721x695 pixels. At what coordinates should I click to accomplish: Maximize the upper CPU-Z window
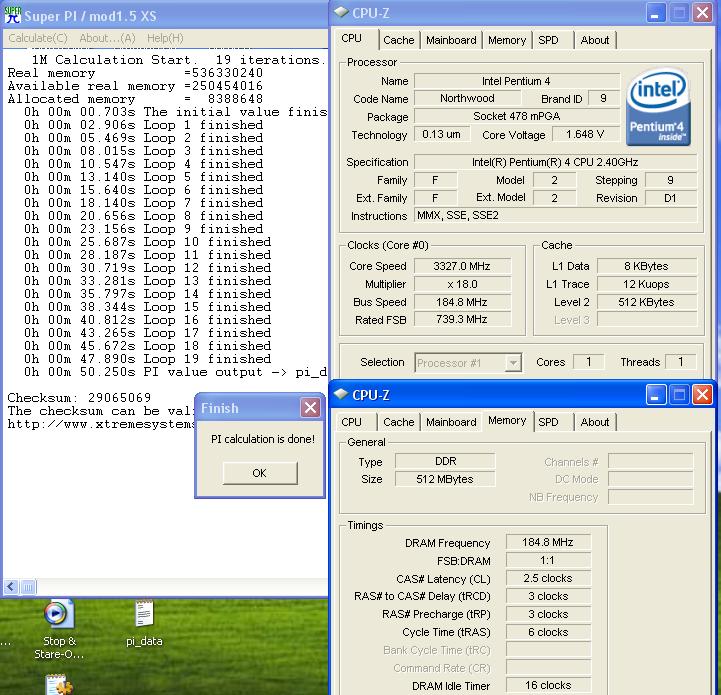[679, 13]
